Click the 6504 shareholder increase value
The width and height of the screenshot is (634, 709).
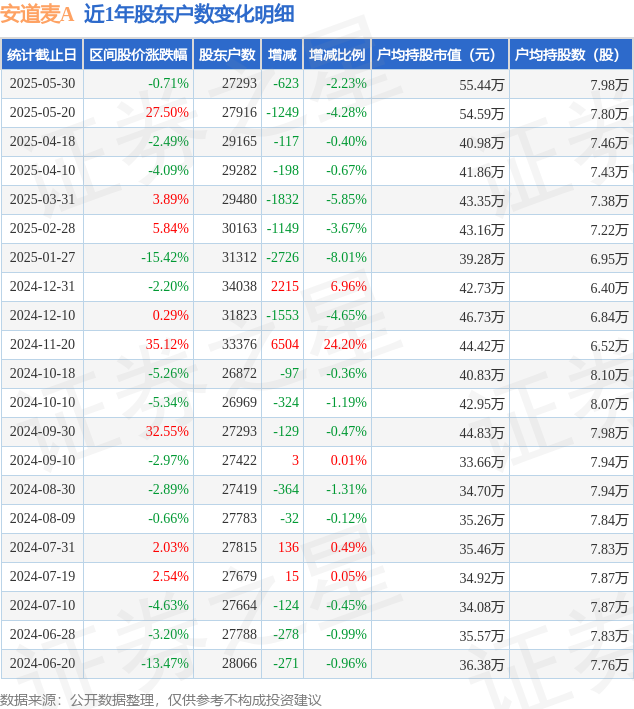point(285,345)
